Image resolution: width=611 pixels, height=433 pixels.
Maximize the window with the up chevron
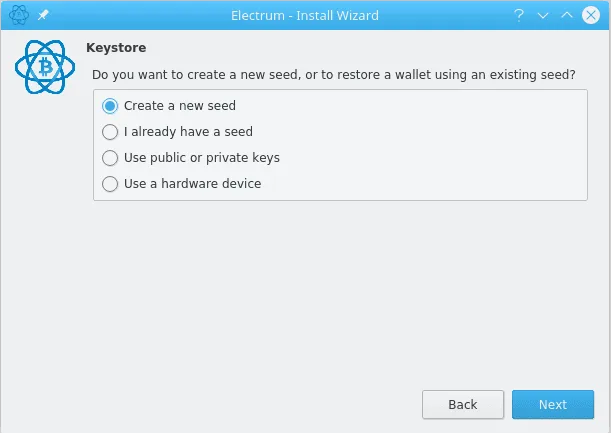567,15
